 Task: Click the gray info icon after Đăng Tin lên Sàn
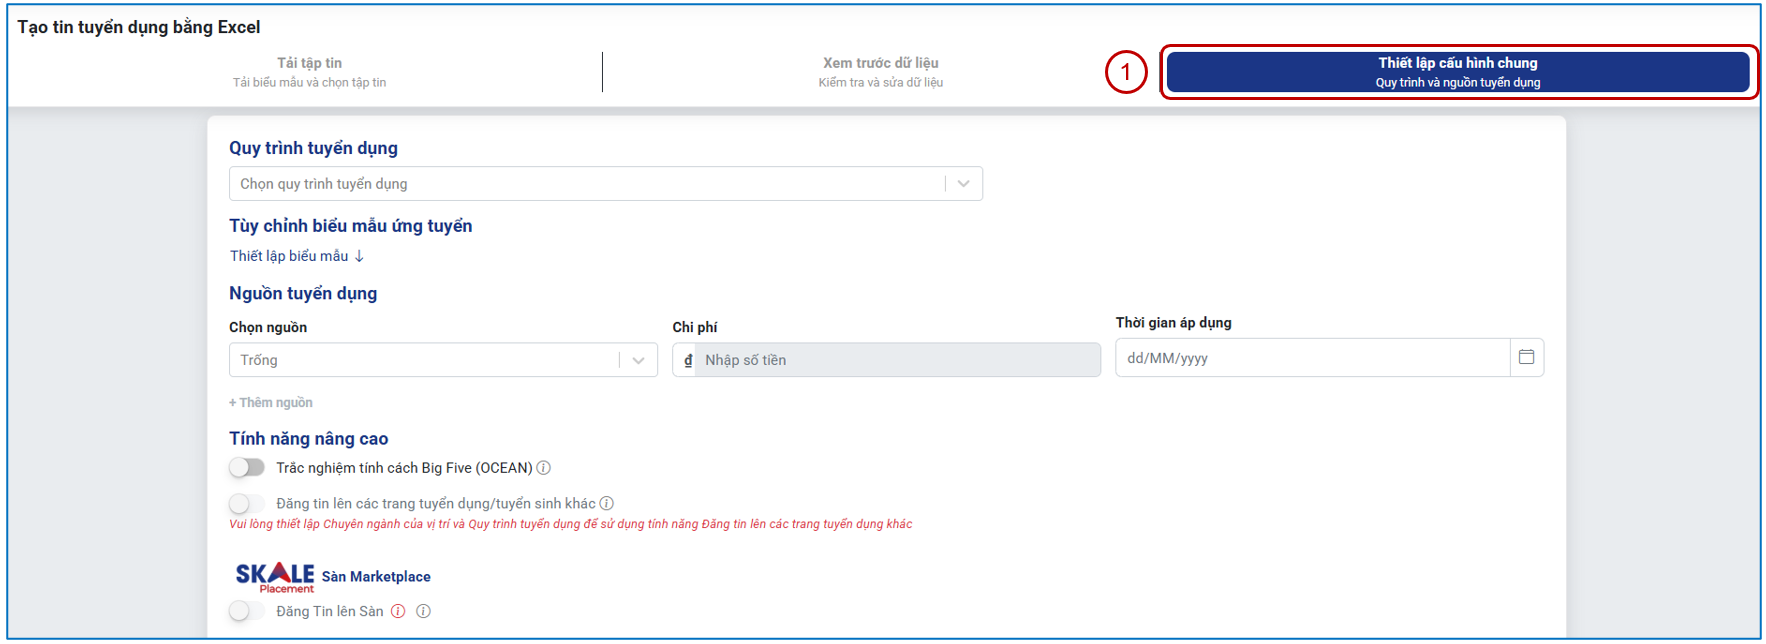point(424,611)
